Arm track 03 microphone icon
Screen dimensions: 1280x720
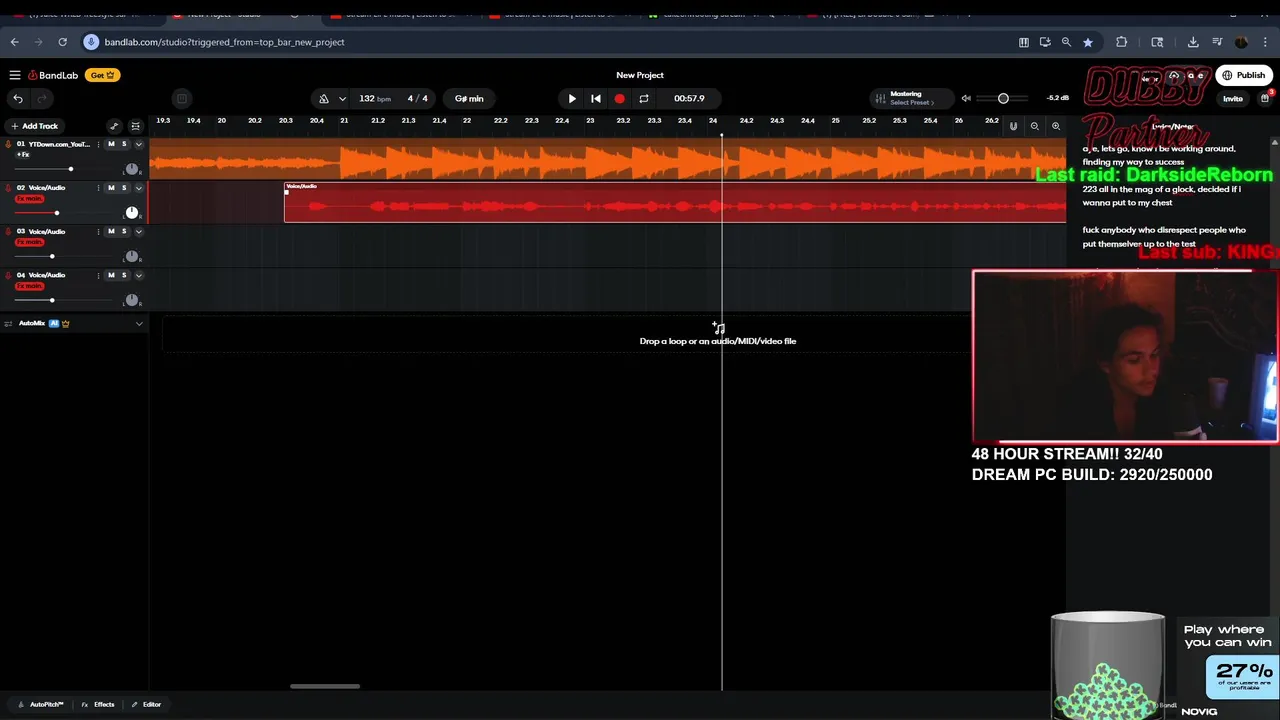[x=9, y=231]
